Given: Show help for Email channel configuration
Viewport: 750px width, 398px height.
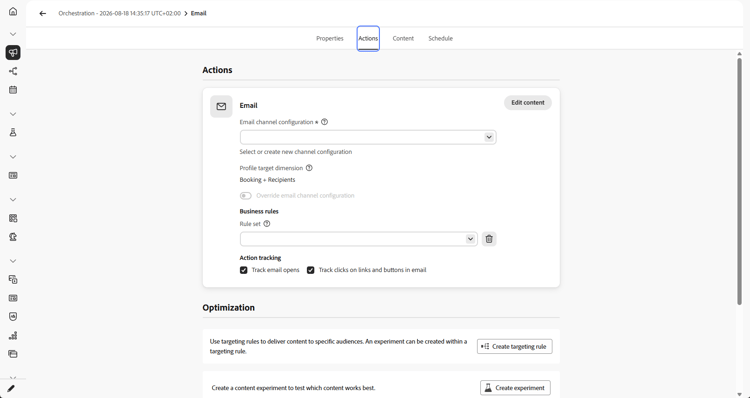Looking at the screenshot, I should pyautogui.click(x=324, y=122).
